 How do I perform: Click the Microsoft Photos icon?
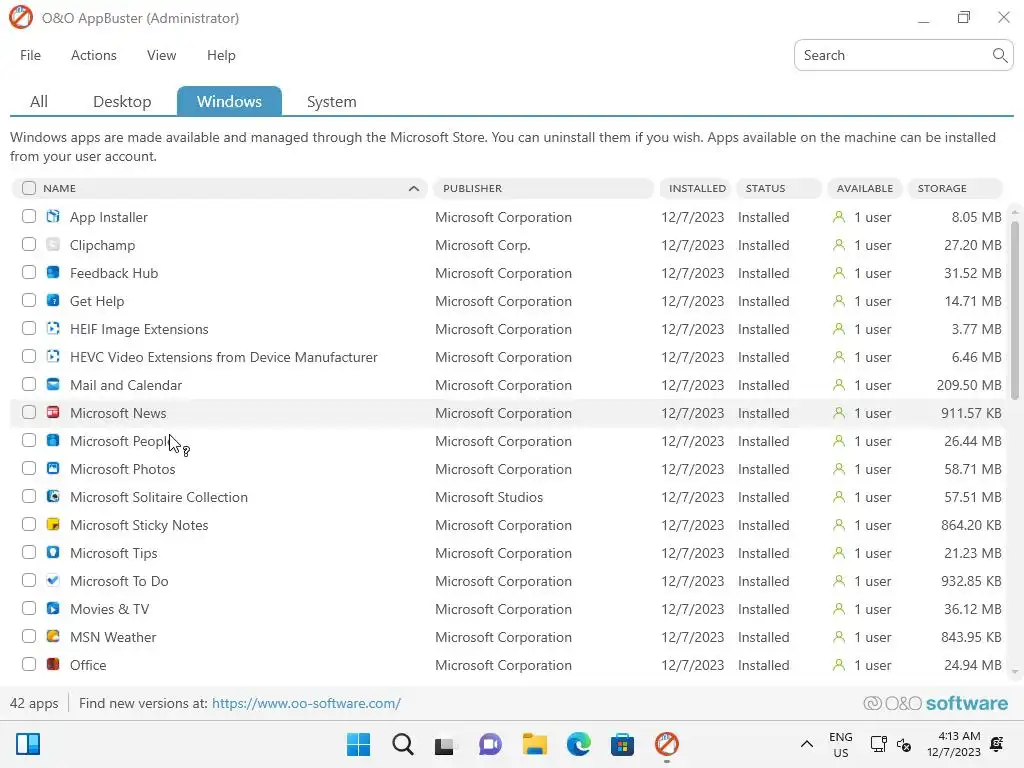click(x=53, y=468)
